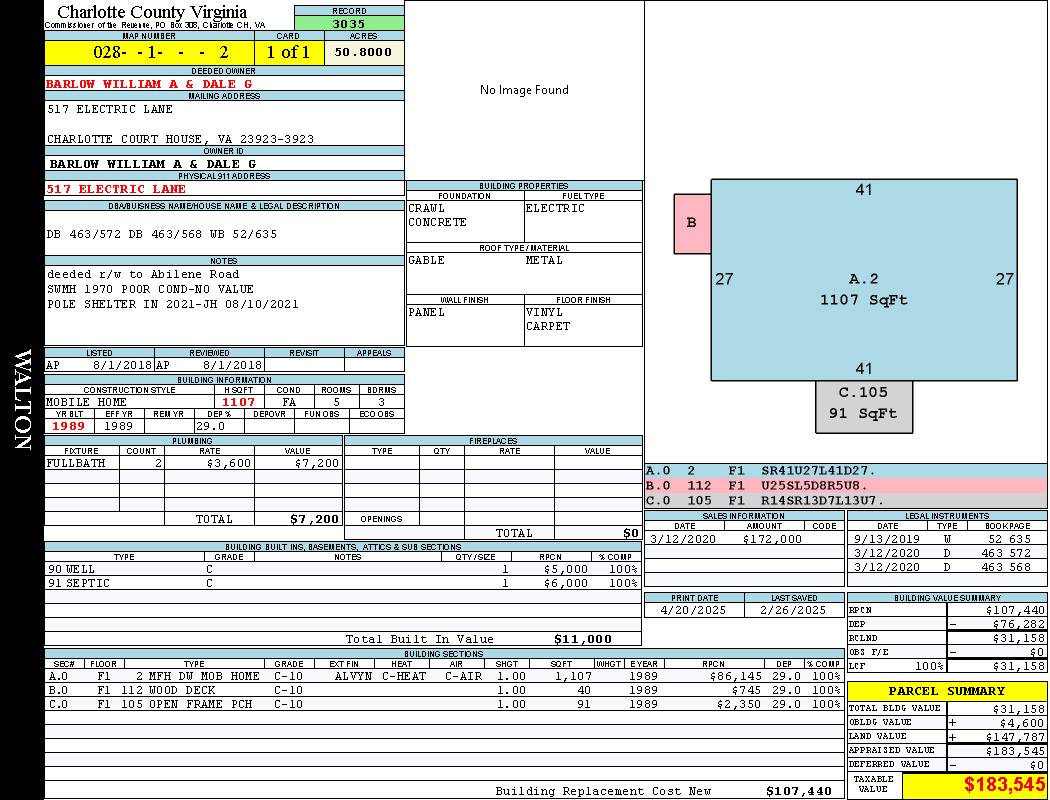Click the red physical 911 address 517 Electric Lane

click(x=116, y=189)
